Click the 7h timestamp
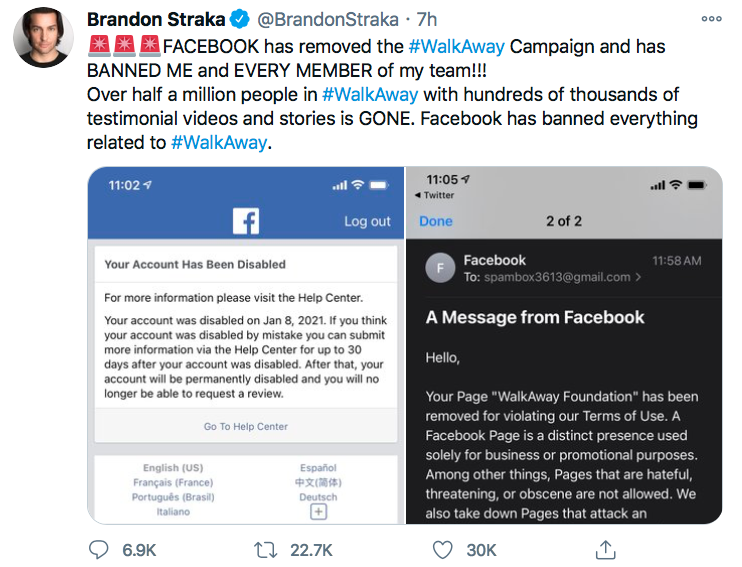The width and height of the screenshot is (742, 567). [x=426, y=20]
